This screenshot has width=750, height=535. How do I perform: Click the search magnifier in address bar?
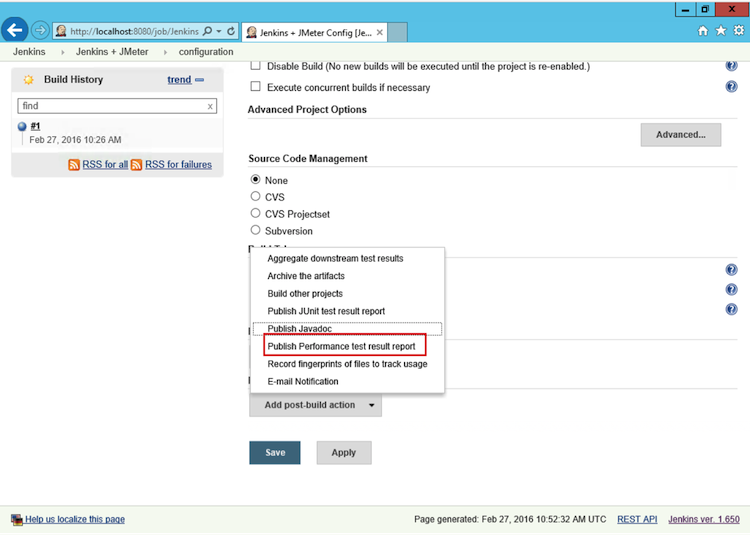(208, 31)
